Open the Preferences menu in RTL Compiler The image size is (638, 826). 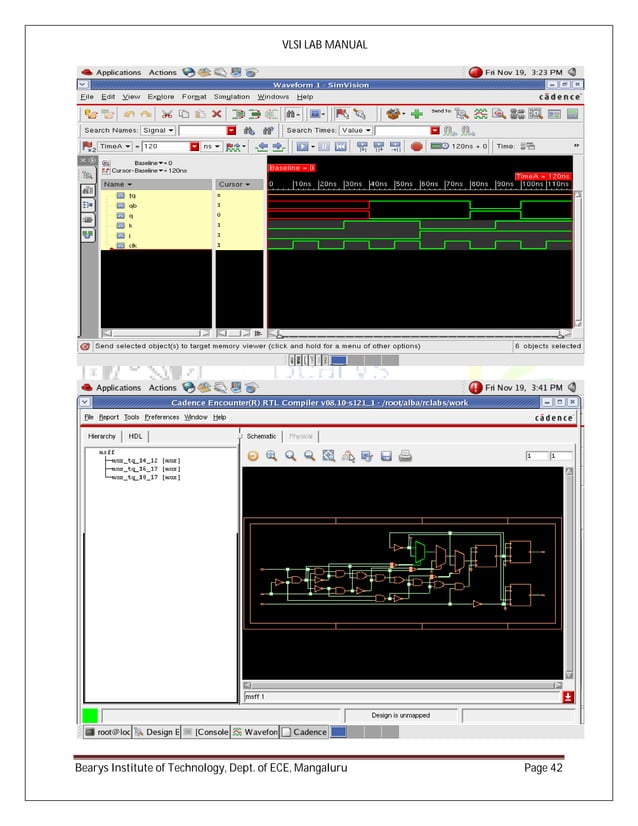162,416
